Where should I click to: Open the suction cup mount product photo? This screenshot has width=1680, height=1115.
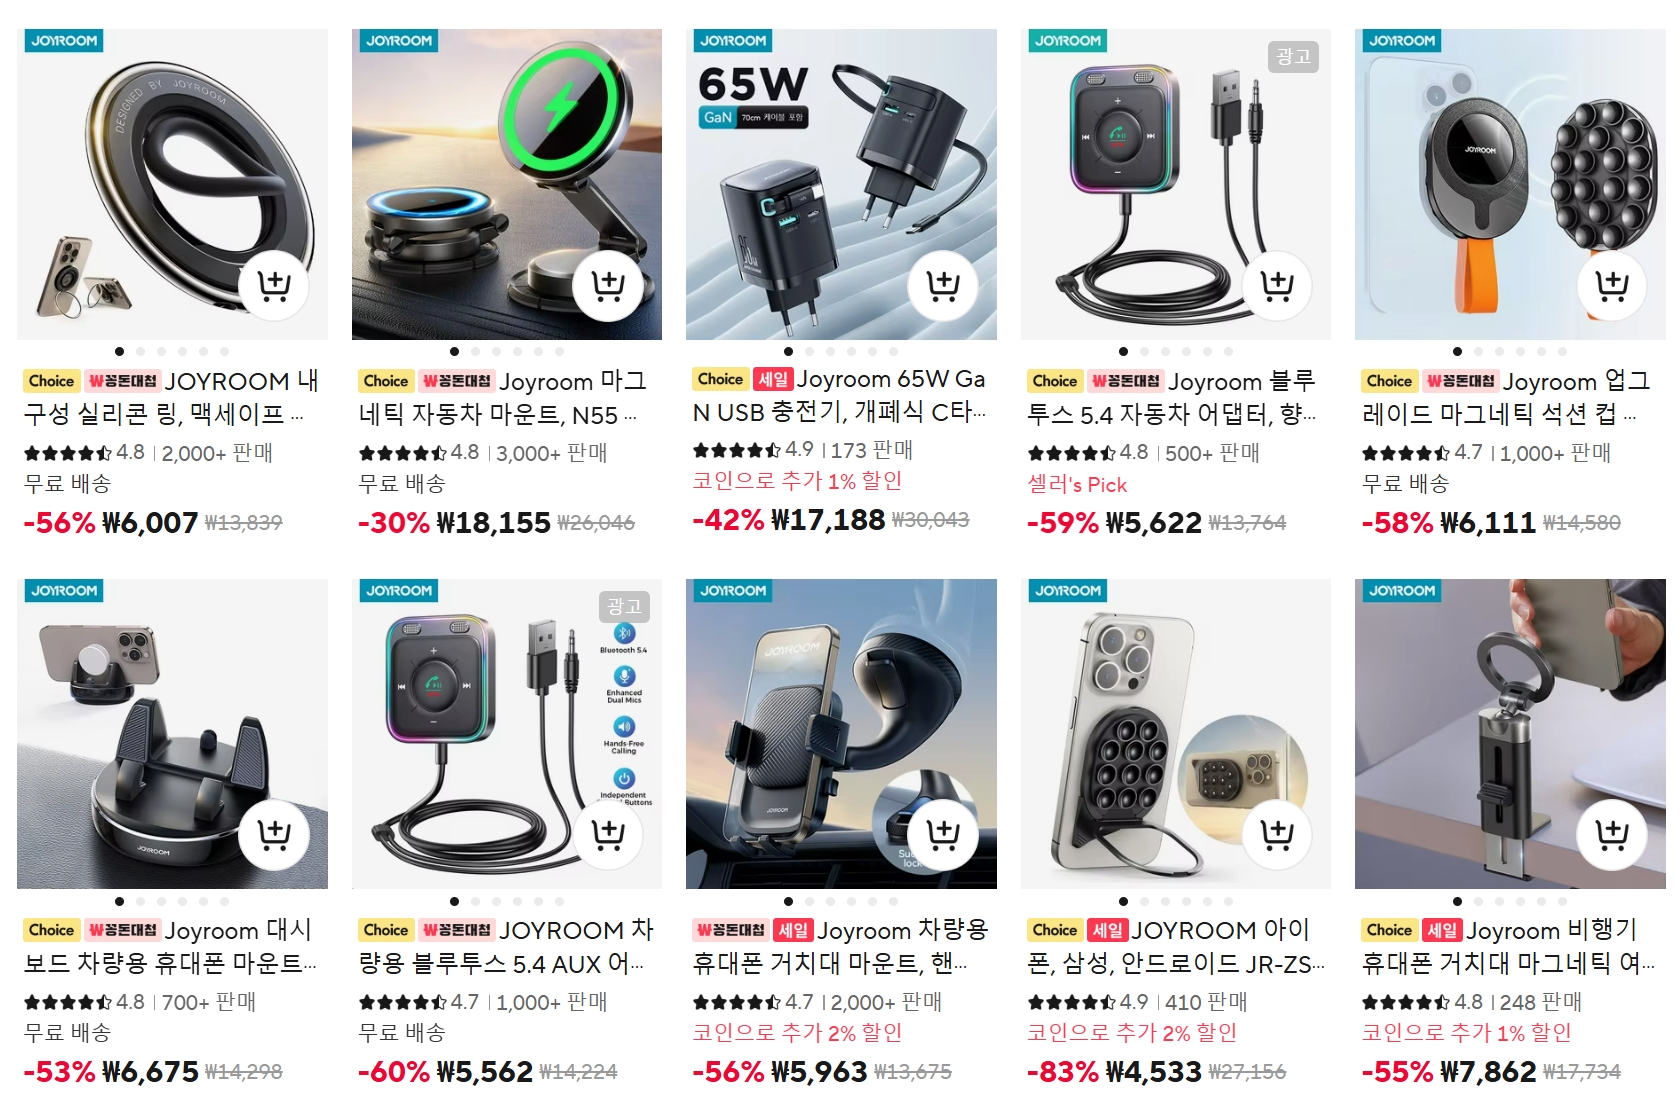[x=1510, y=184]
